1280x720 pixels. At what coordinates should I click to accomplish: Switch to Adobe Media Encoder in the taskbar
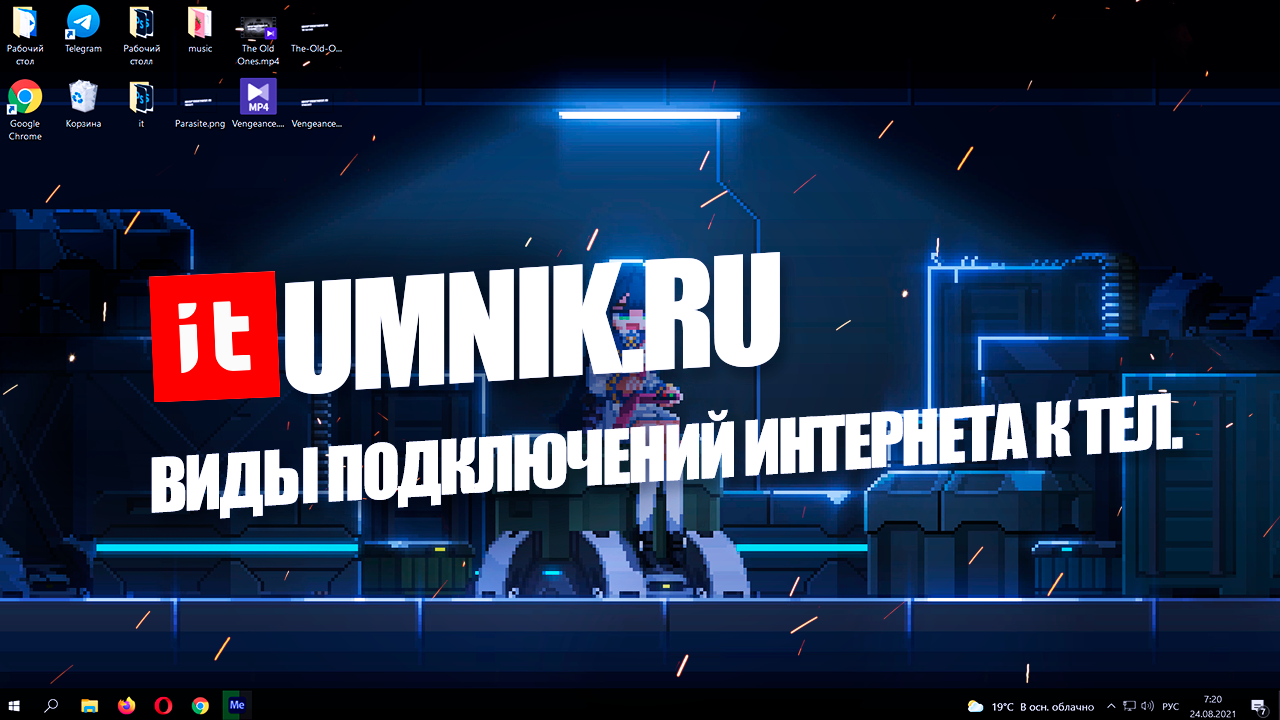tap(237, 705)
